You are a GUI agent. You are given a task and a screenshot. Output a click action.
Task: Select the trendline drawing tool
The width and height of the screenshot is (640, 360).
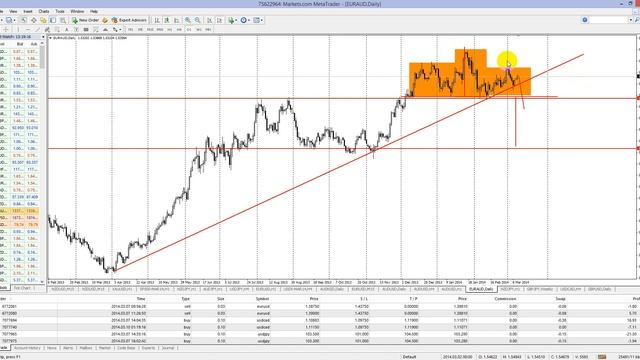(38, 29)
